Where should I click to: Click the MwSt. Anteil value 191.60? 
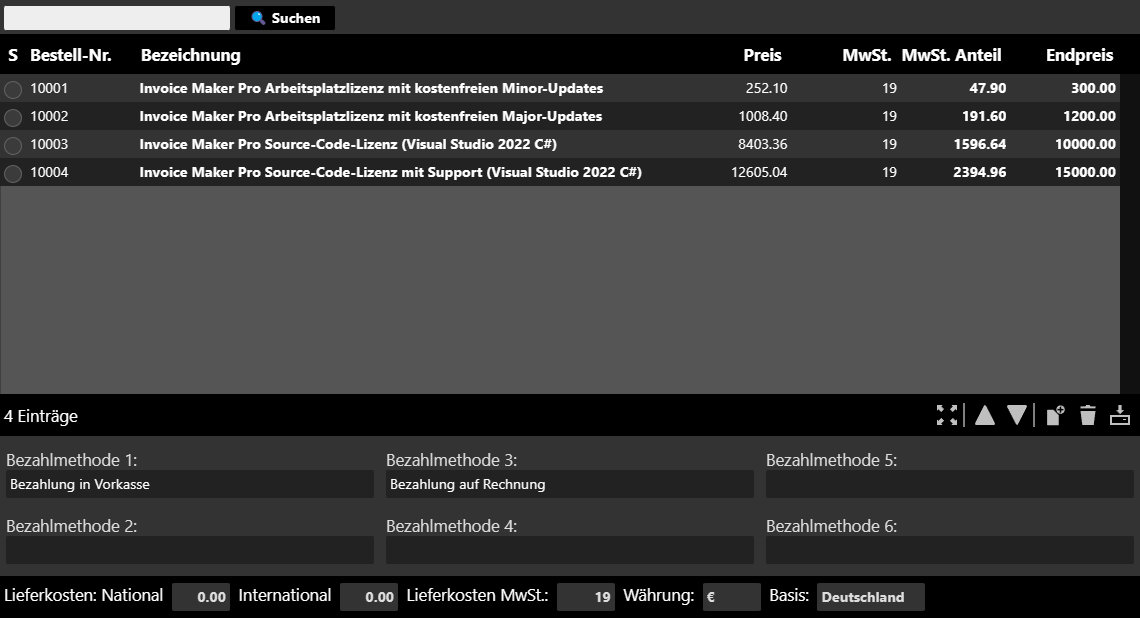[984, 116]
